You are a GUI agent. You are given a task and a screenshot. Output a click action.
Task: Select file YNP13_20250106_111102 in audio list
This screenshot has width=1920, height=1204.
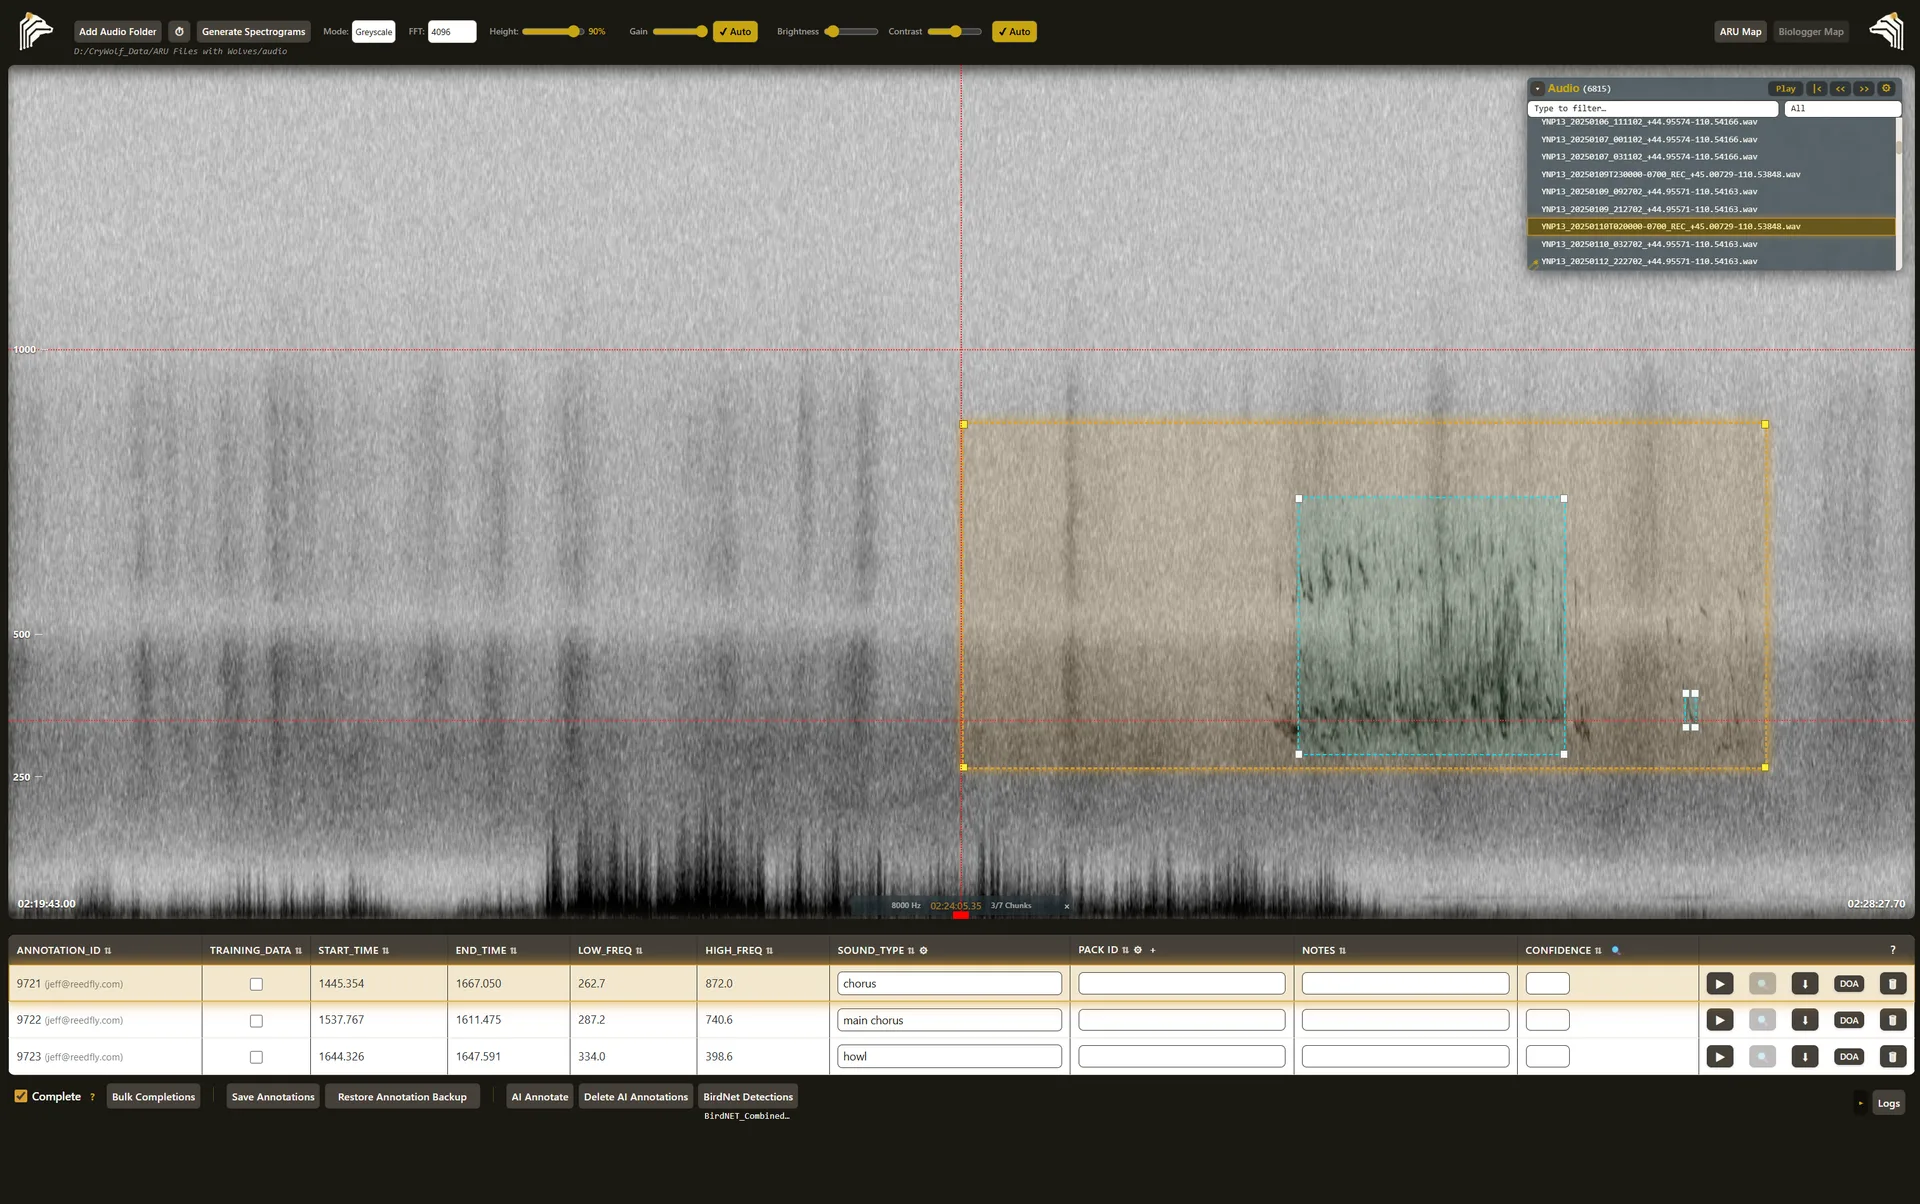1710,123
